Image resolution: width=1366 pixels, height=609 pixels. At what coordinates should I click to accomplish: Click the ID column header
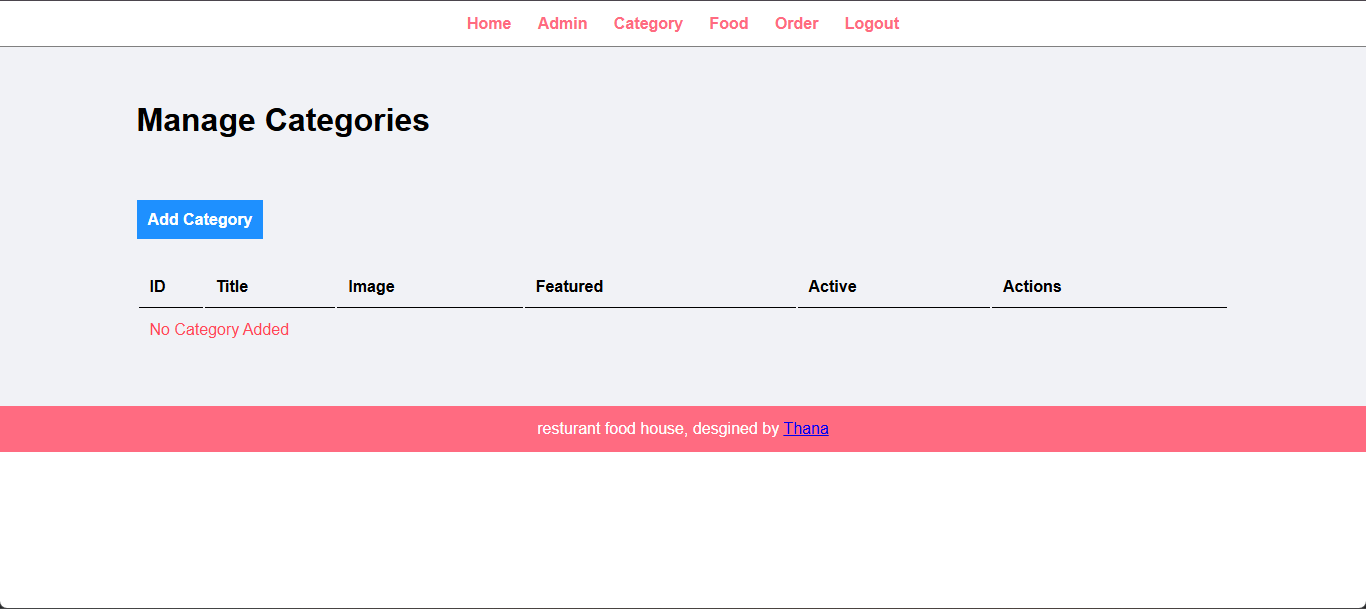(x=158, y=287)
